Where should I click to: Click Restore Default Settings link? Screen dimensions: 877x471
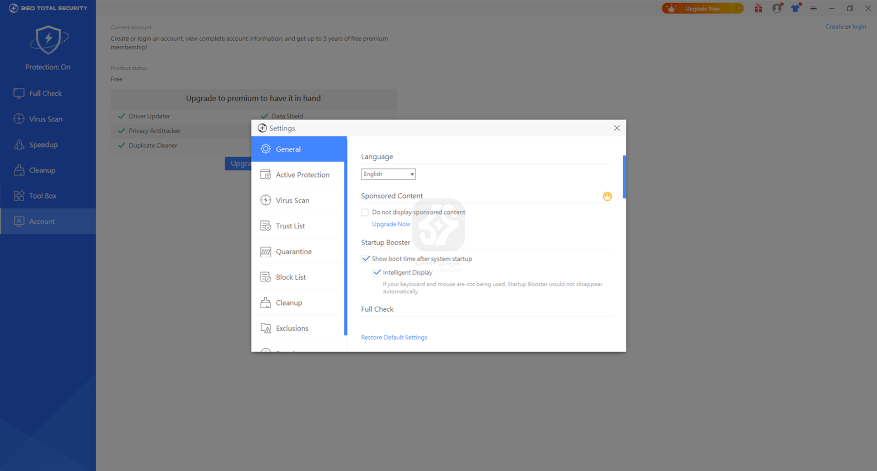click(394, 337)
